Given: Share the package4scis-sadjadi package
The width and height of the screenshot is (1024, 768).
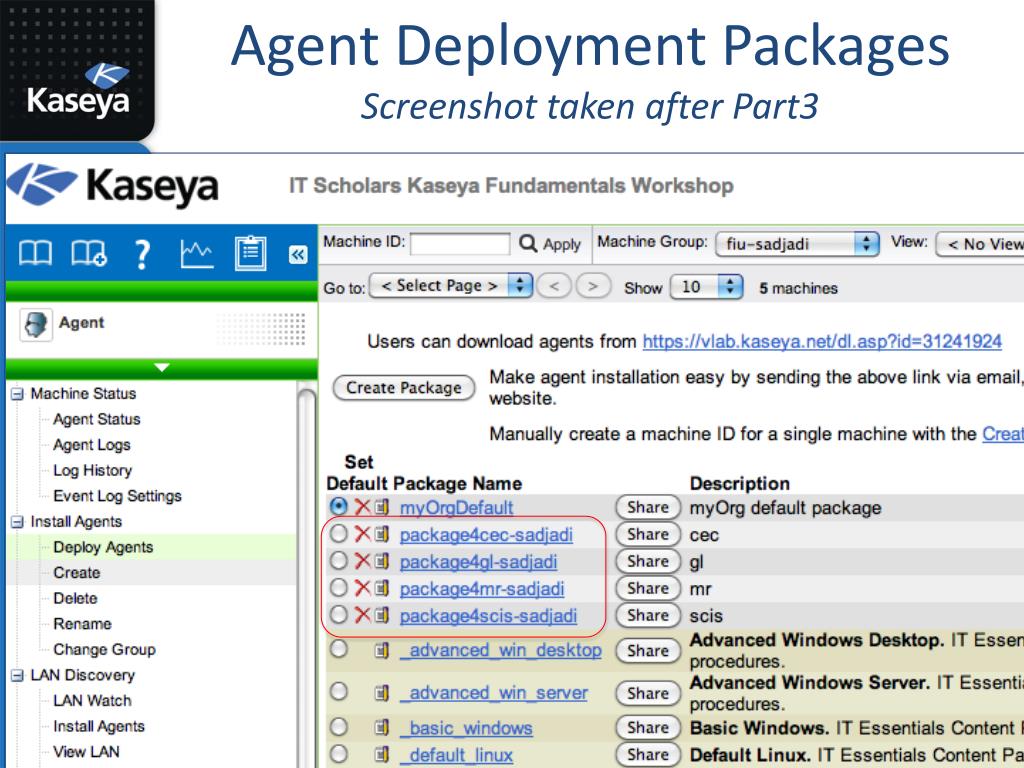Looking at the screenshot, I should pos(648,615).
